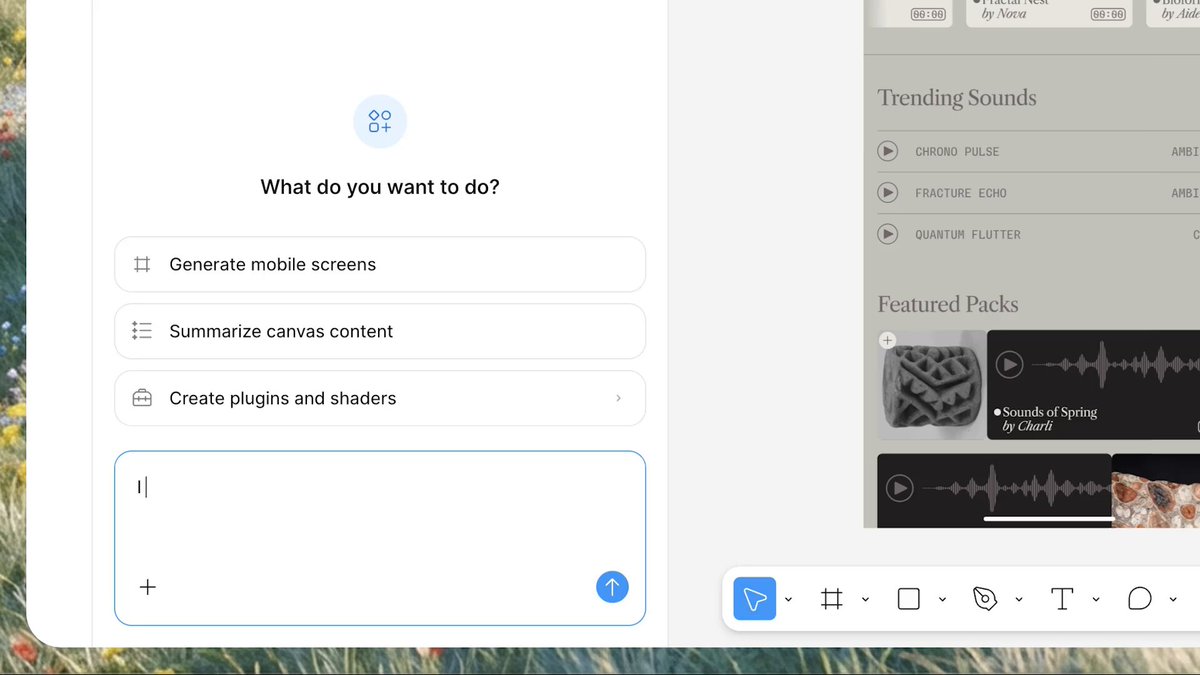
Task: Open dropdown arrow next to Rectangle tool
Action: (x=943, y=599)
